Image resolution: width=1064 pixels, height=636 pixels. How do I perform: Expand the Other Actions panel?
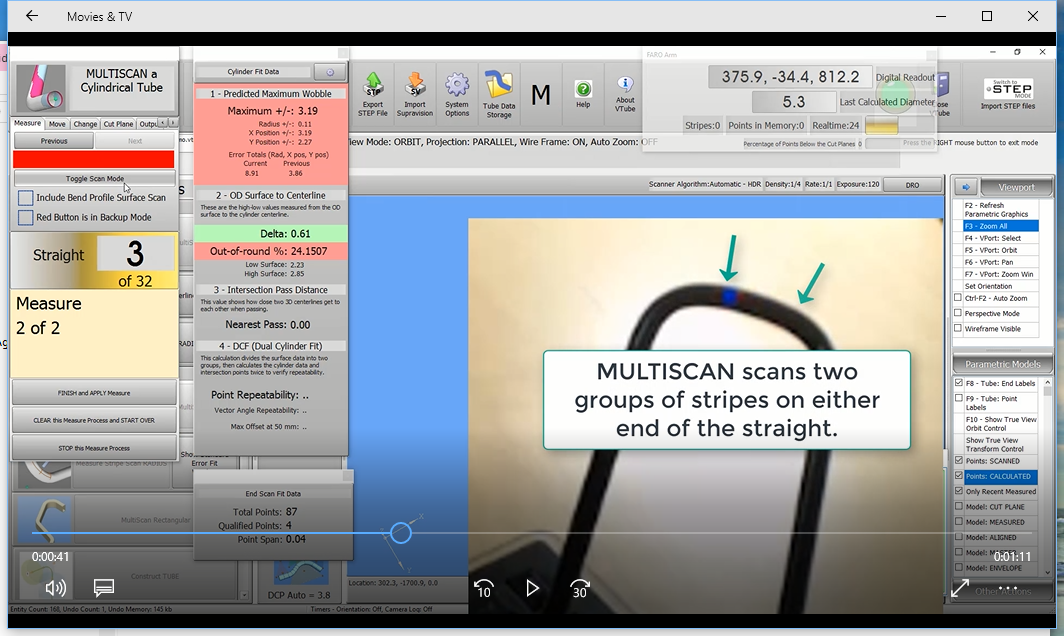coord(1002,591)
